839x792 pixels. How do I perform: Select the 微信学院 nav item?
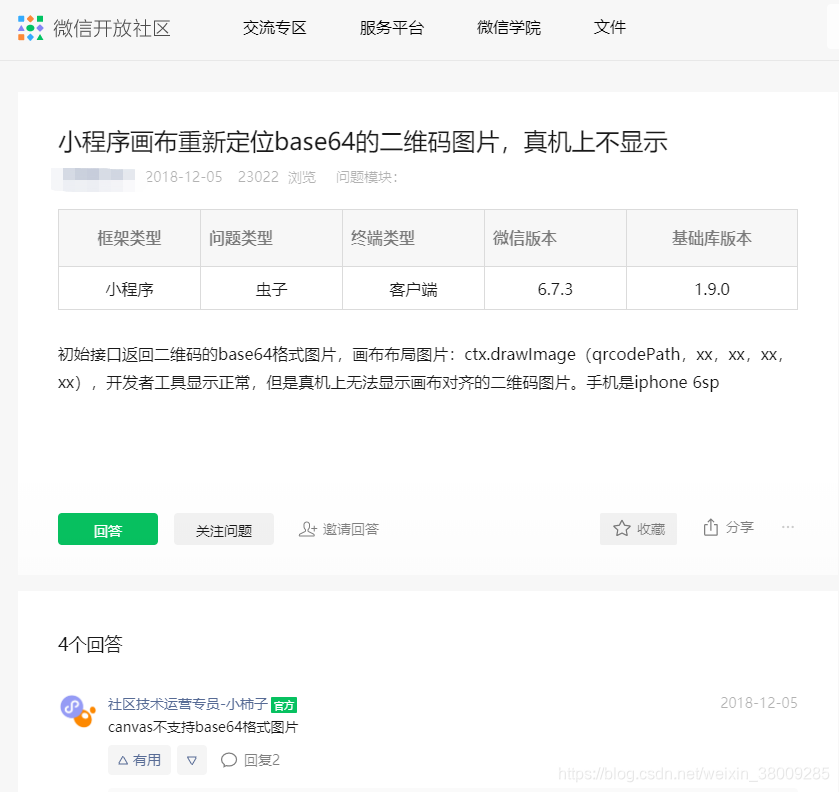pos(509,28)
